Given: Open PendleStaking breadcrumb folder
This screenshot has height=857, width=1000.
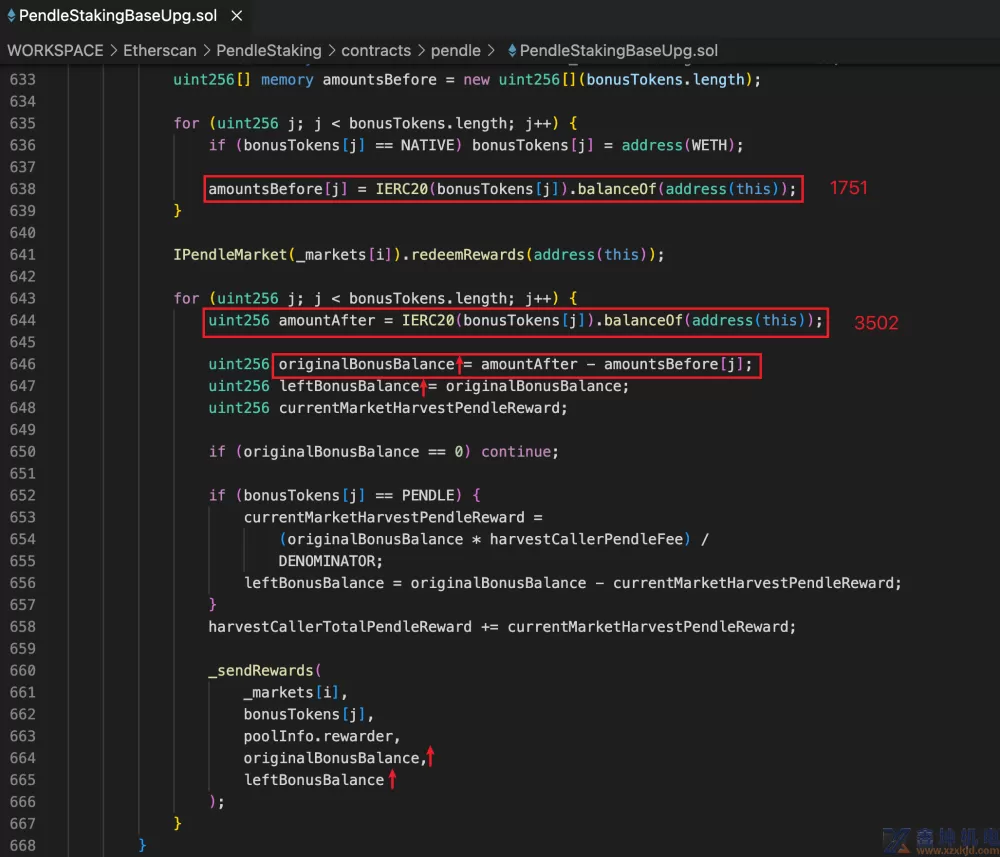Looking at the screenshot, I should point(268,50).
